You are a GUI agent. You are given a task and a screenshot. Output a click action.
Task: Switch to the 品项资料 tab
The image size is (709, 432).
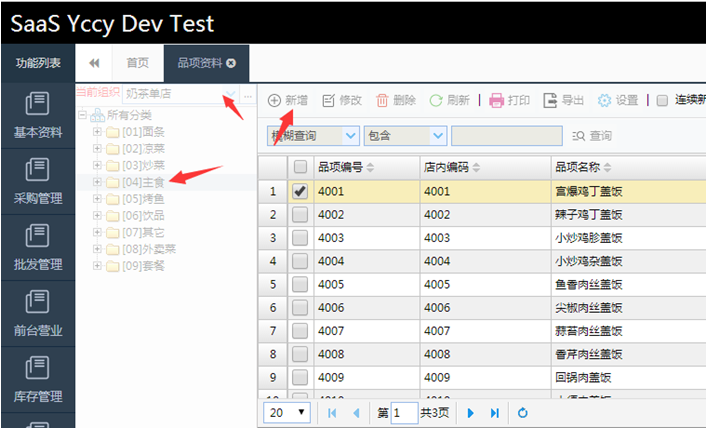coord(200,63)
